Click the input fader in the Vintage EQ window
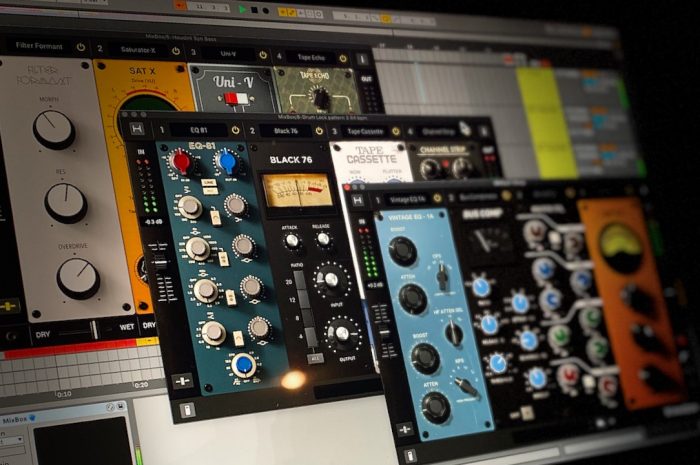 pyautogui.click(x=383, y=332)
